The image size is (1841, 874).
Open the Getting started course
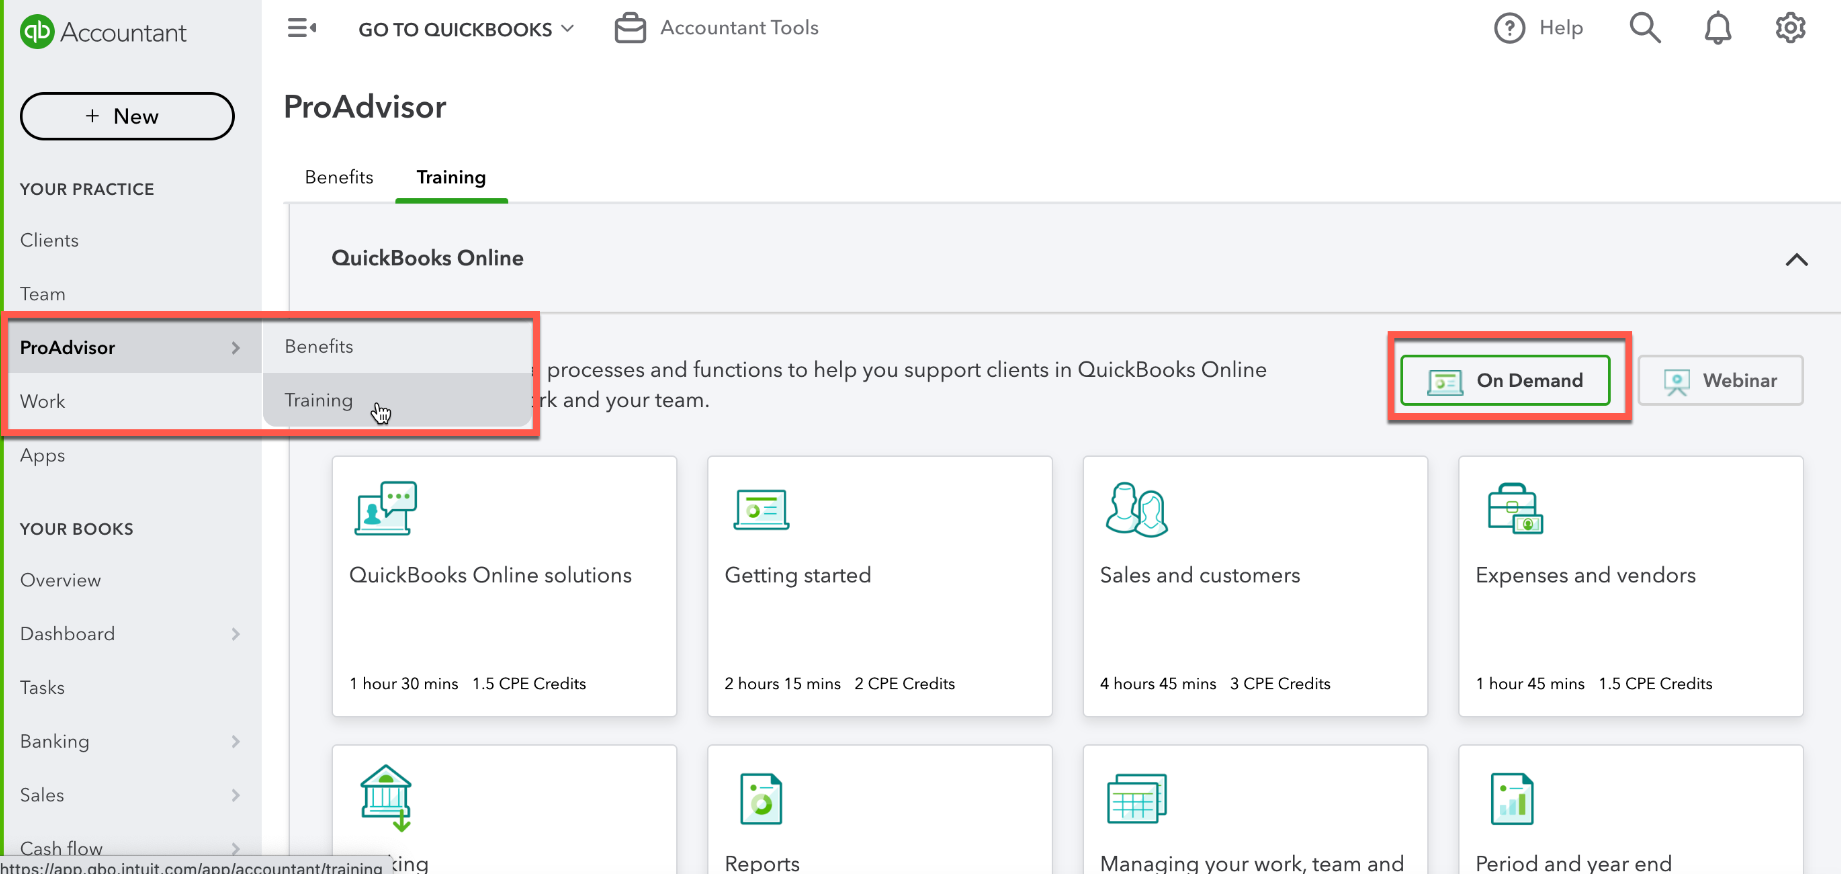pos(880,586)
